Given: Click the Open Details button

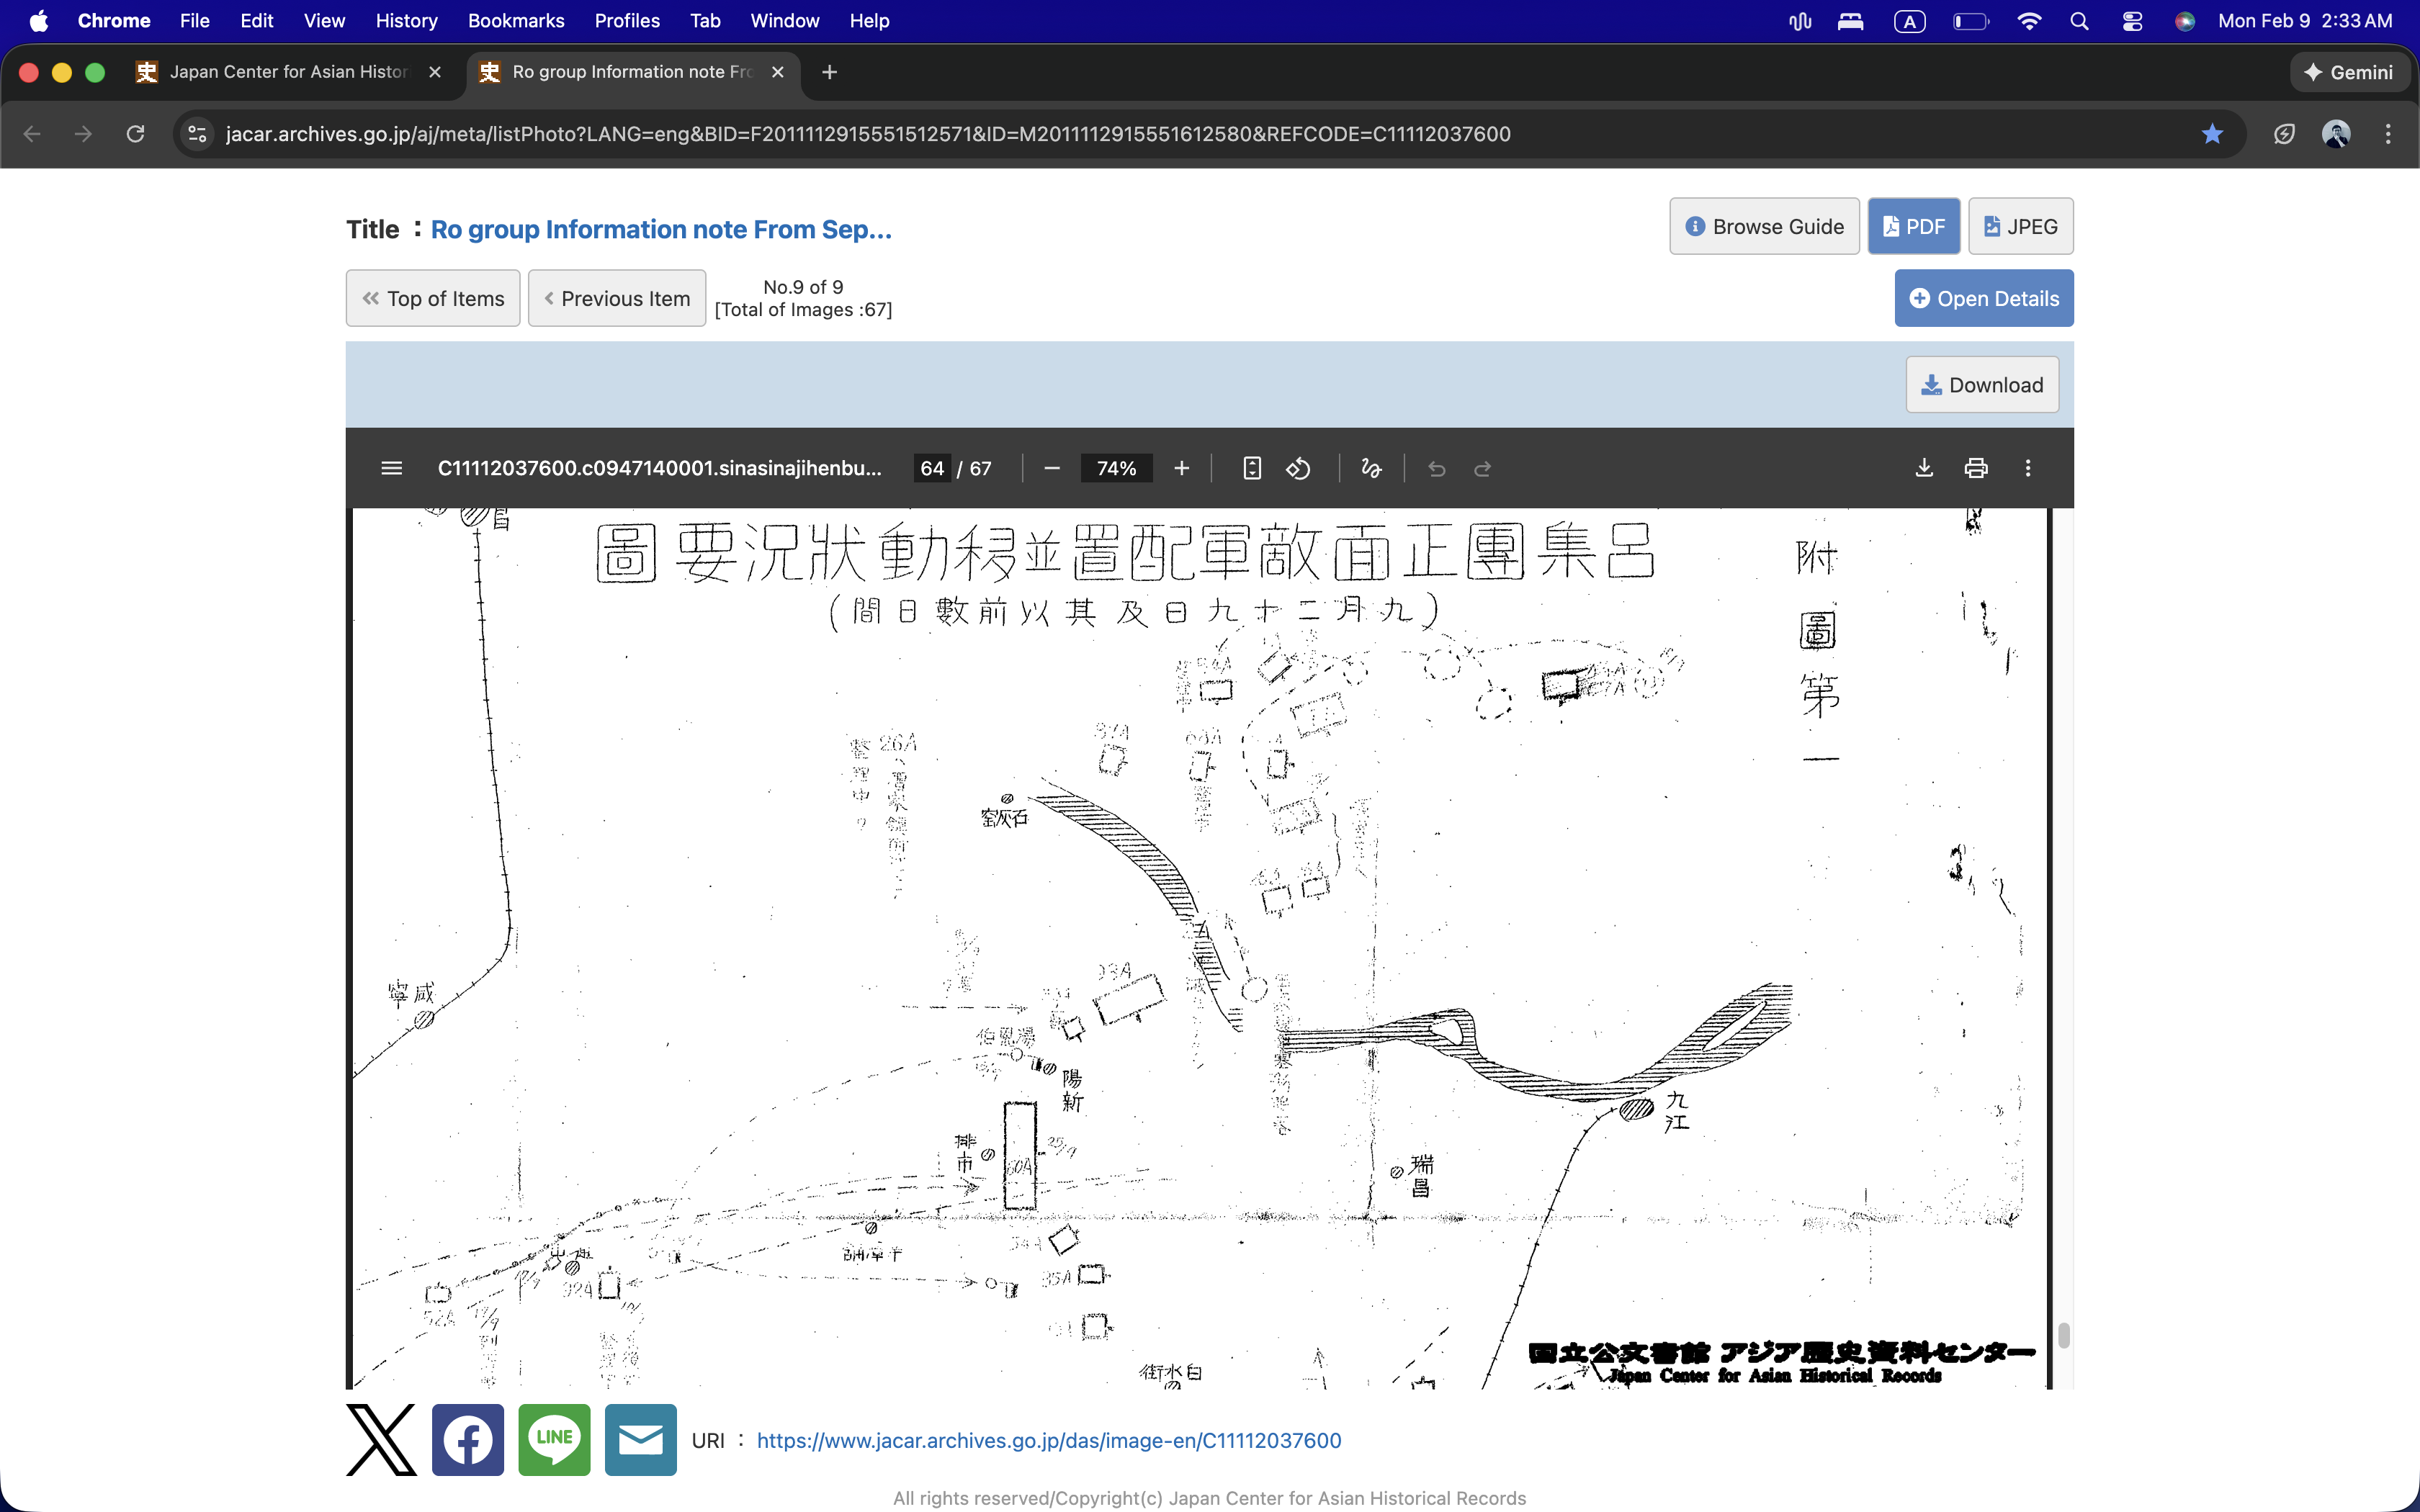Looking at the screenshot, I should coord(1984,298).
